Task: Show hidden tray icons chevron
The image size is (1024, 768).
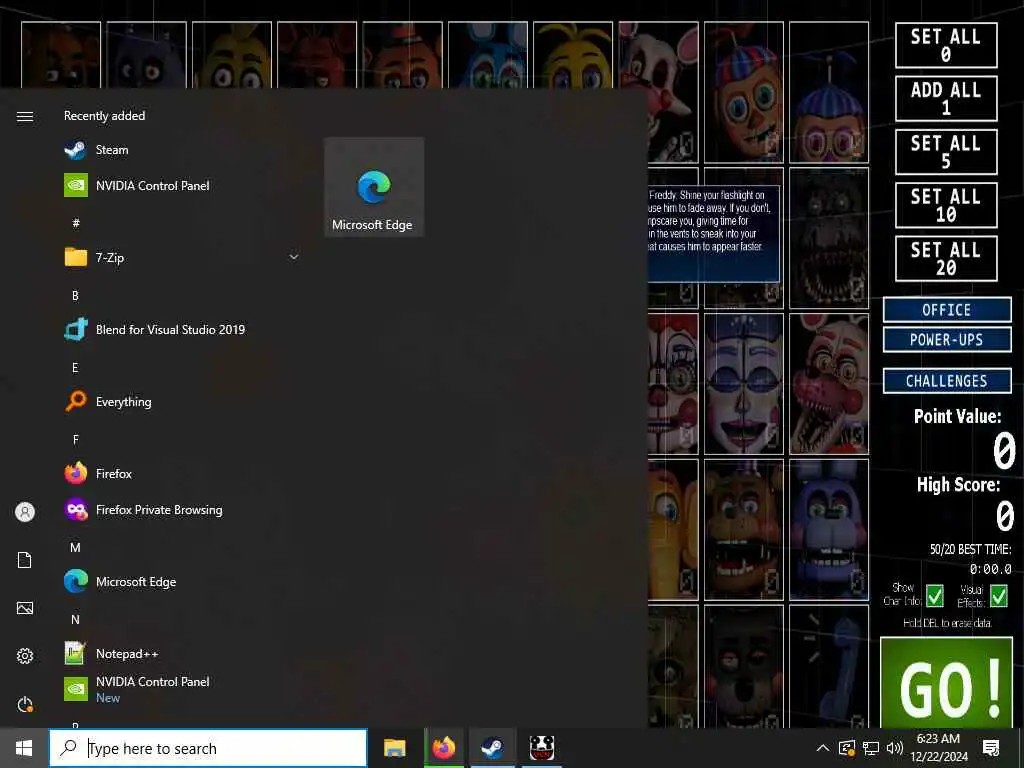Action: click(x=823, y=748)
